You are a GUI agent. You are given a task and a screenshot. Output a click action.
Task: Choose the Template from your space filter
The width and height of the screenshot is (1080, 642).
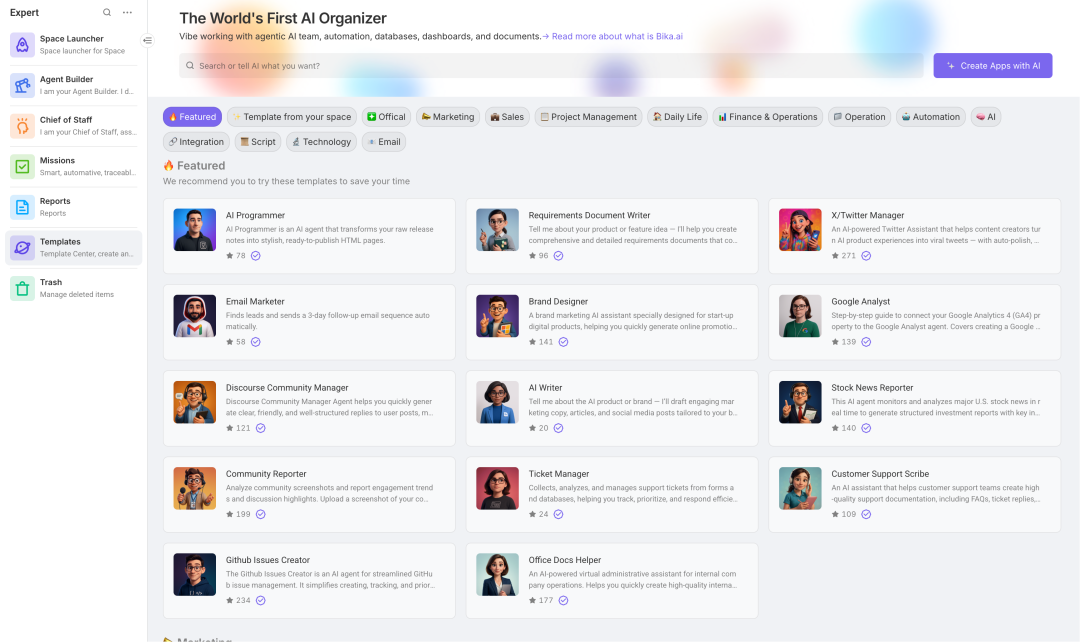click(x=292, y=117)
